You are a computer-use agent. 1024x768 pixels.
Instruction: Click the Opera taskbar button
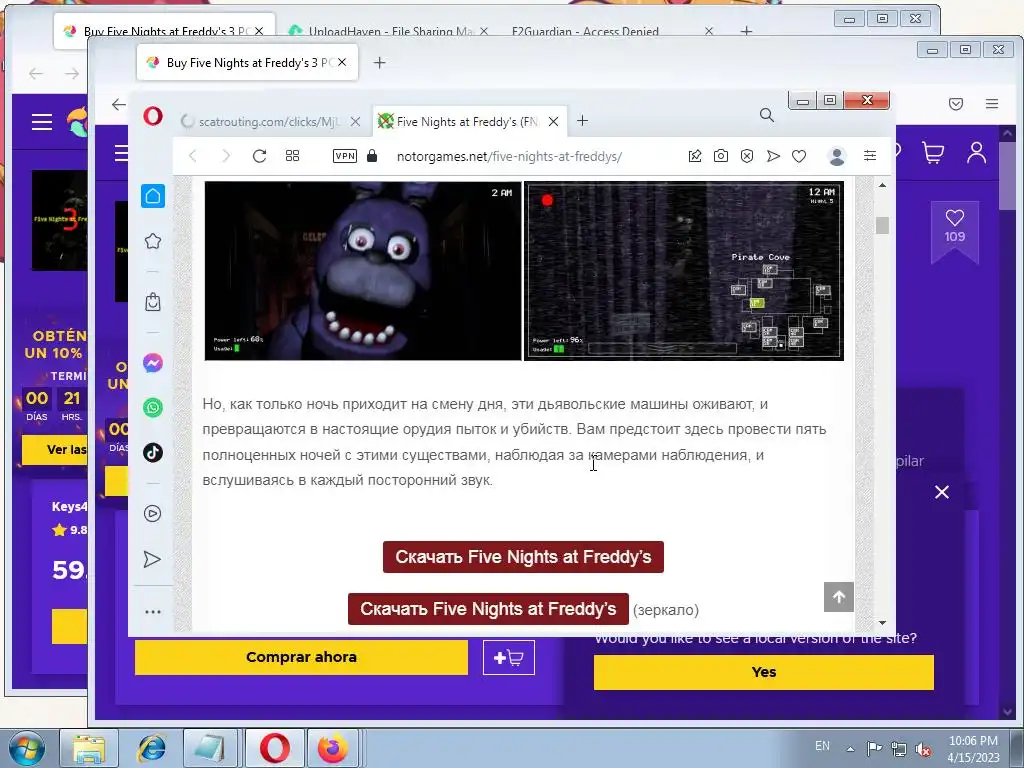click(275, 748)
